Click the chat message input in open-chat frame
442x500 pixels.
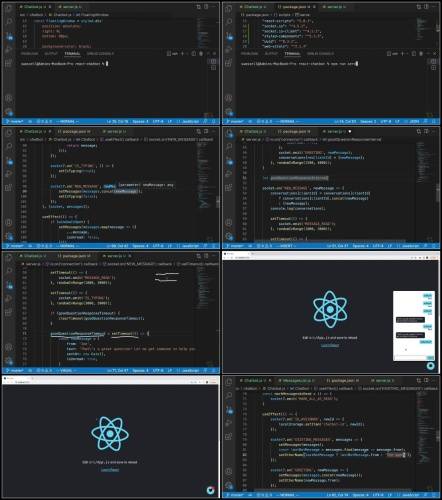[x=410, y=358]
